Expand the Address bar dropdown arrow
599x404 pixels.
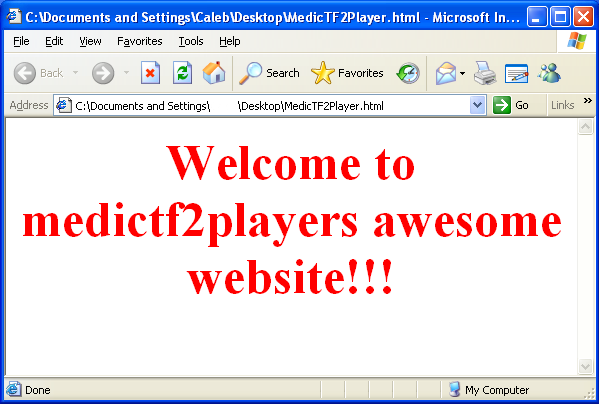(x=477, y=105)
